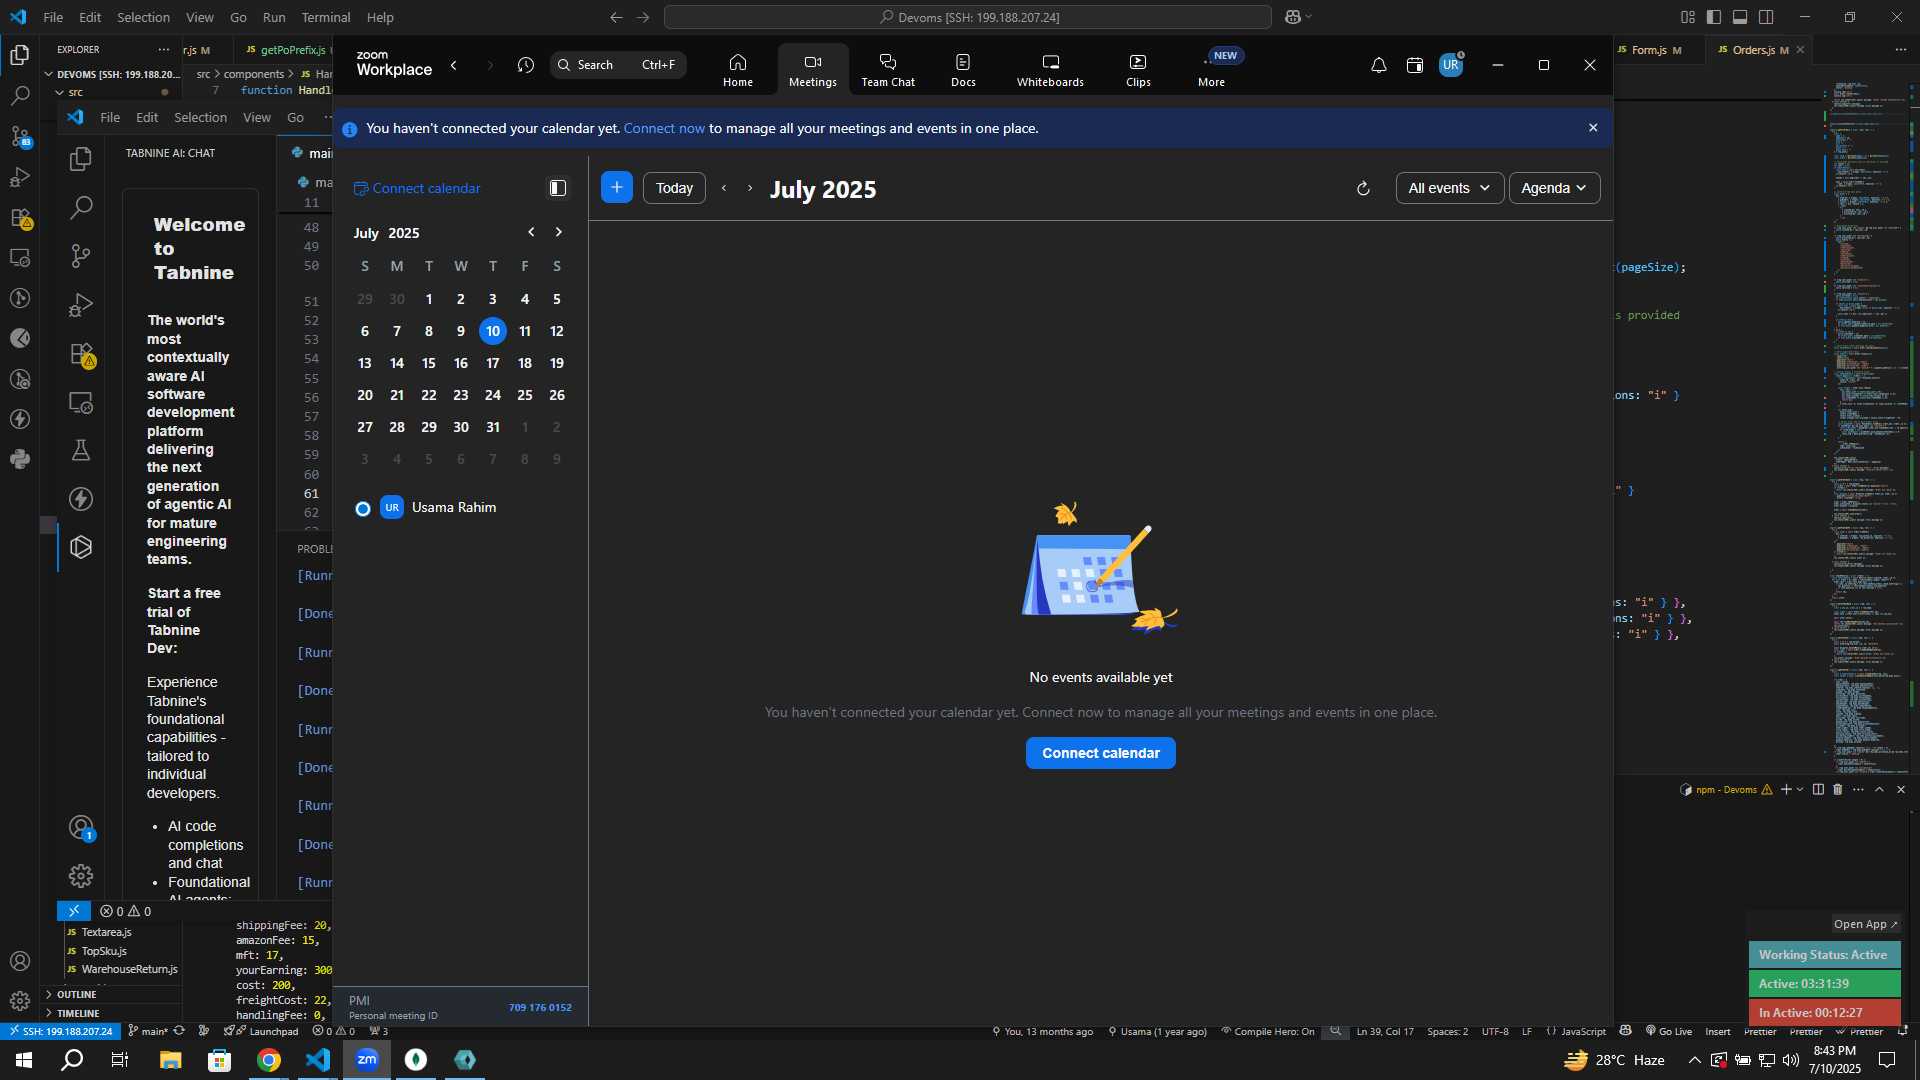
Task: Click the Zoom calendar icon beside the bell
Action: point(1414,65)
